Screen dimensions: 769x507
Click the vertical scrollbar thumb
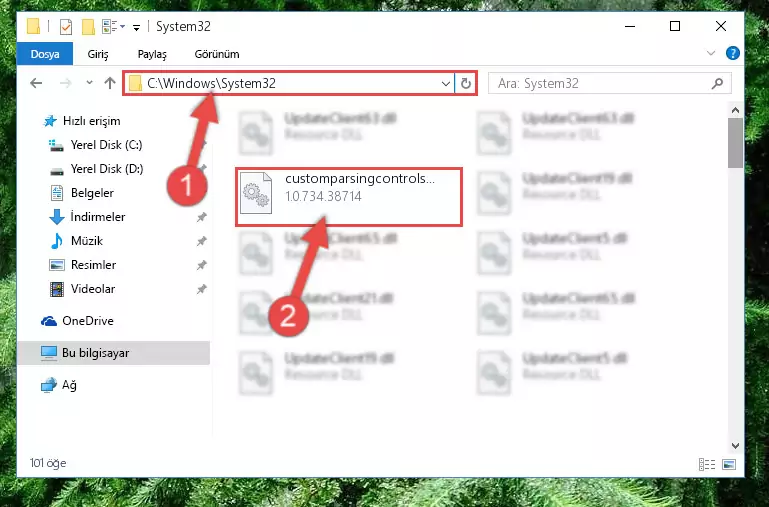tap(735, 143)
